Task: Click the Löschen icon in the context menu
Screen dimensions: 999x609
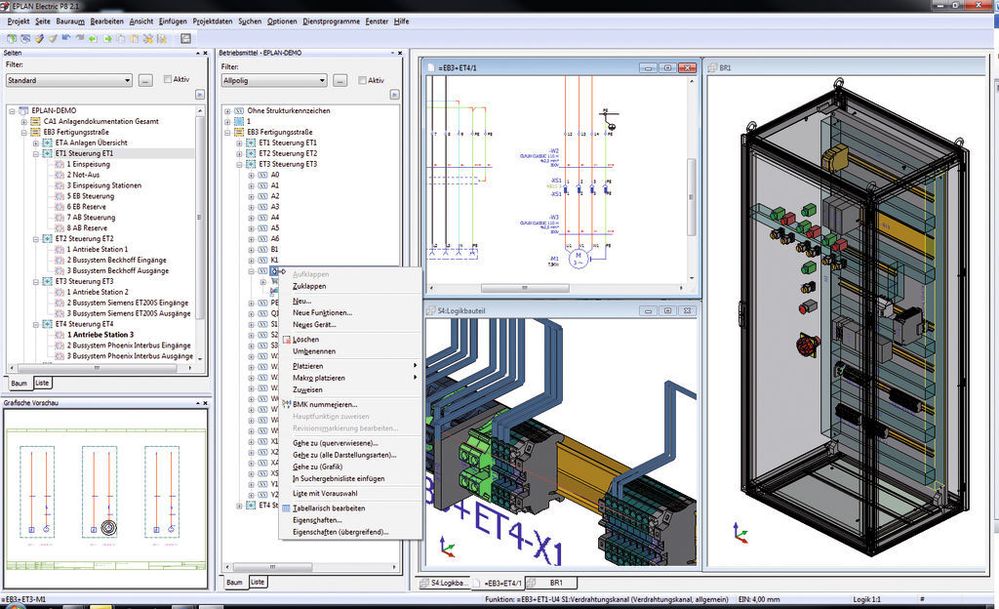Action: pyautogui.click(x=287, y=339)
